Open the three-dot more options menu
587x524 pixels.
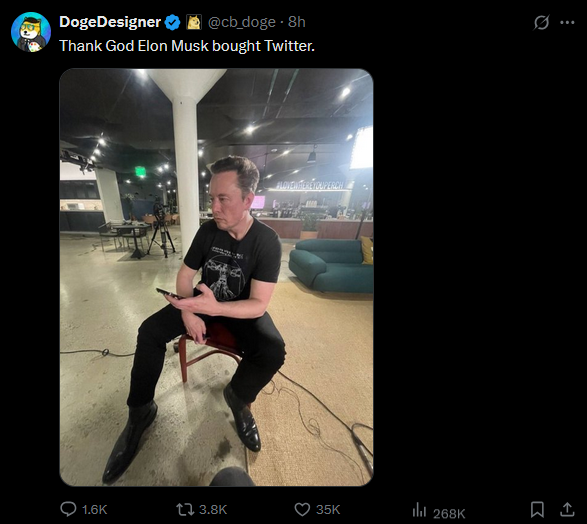coord(567,22)
